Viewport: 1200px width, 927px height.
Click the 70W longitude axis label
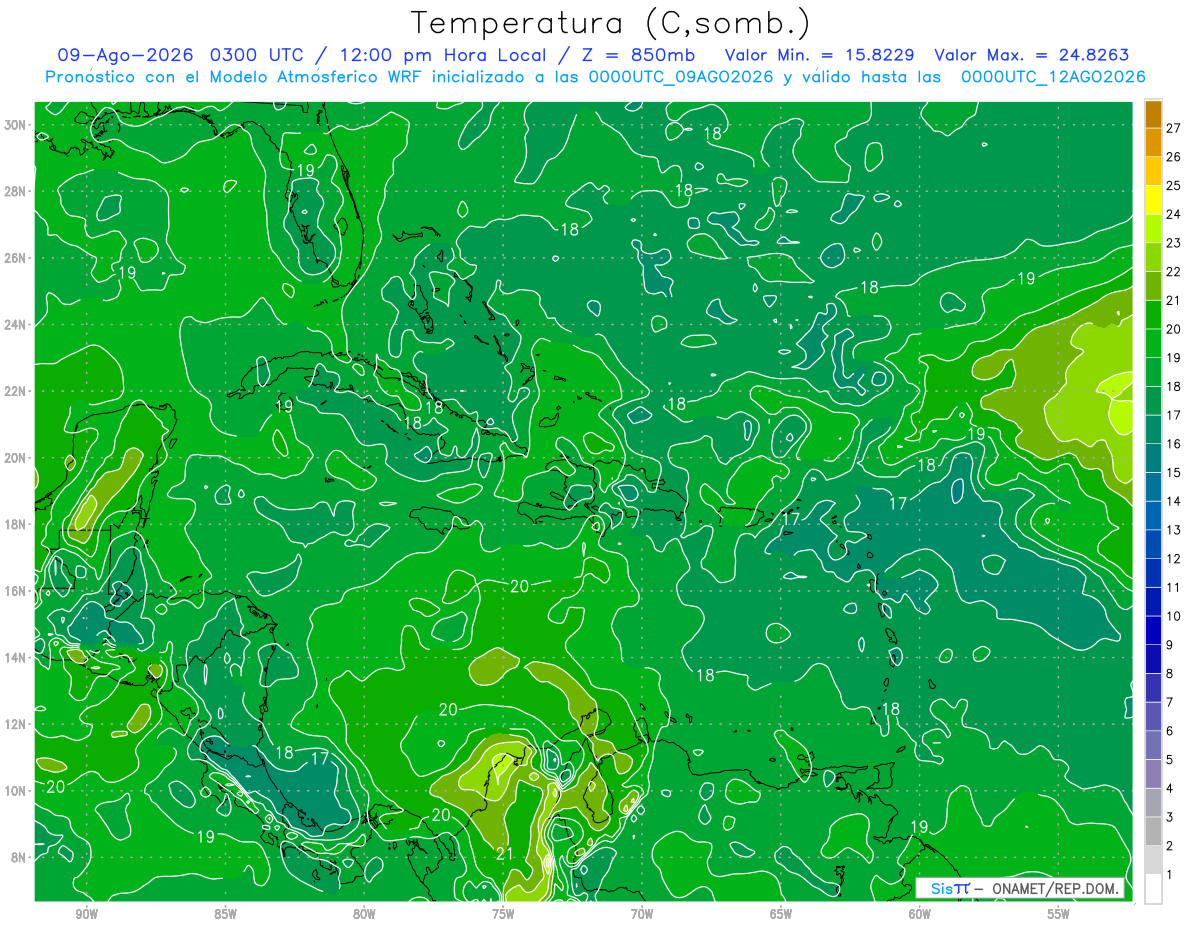[642, 914]
